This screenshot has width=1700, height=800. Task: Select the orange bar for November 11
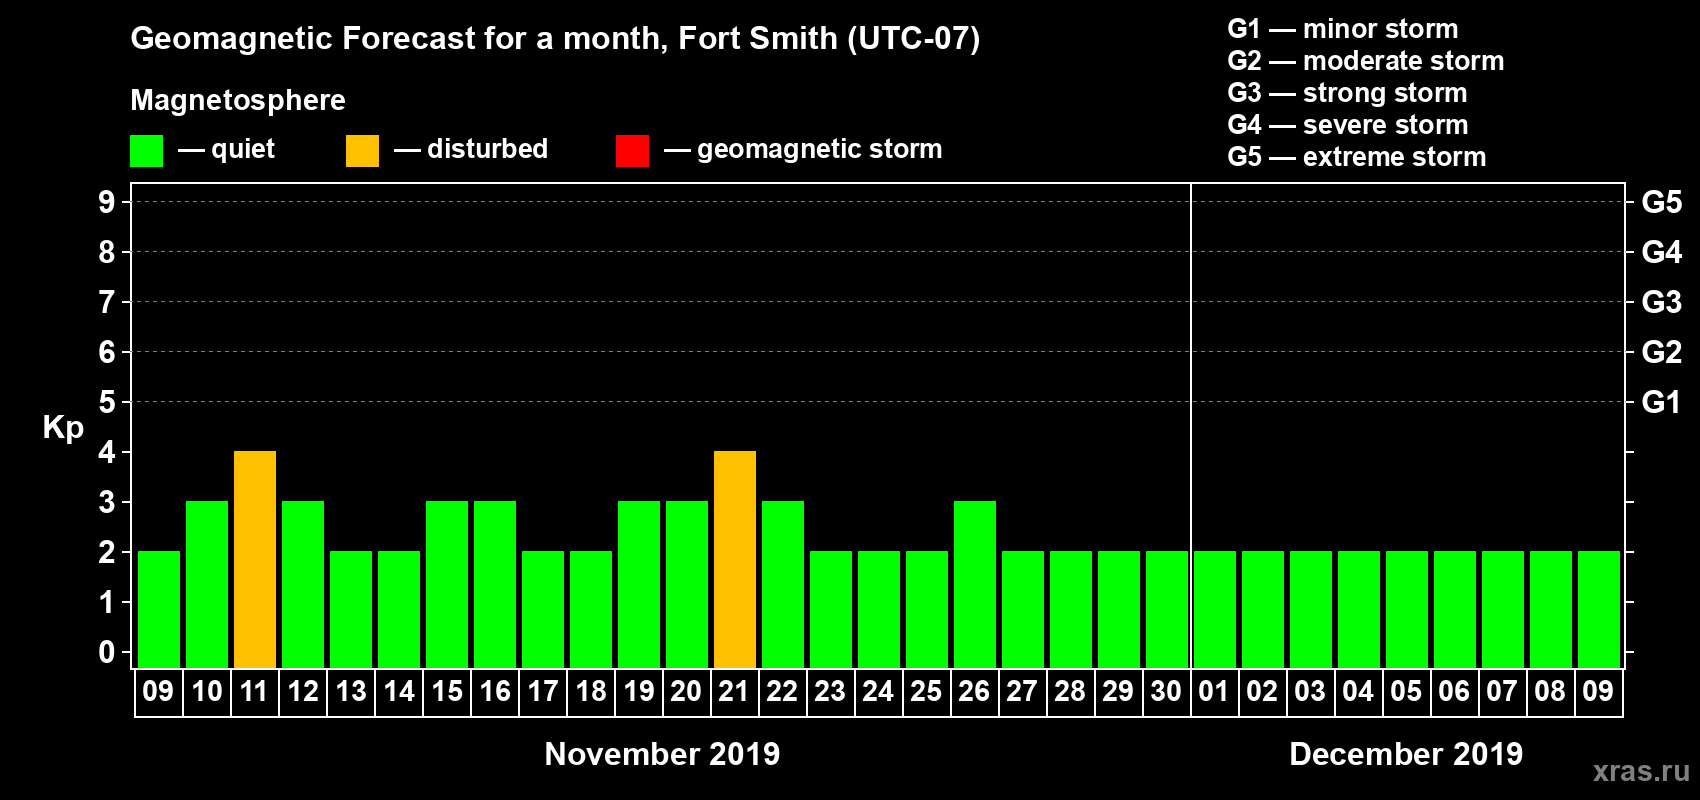255,559
